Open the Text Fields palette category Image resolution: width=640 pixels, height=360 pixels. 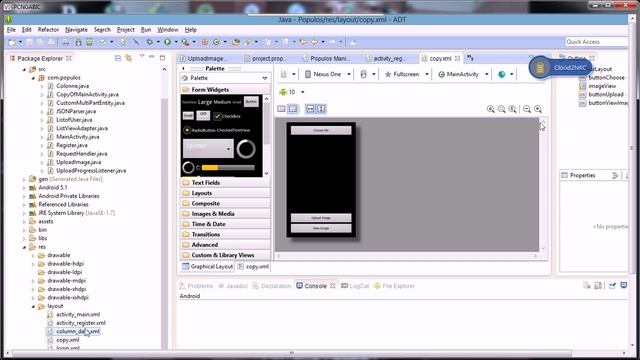pyautogui.click(x=225, y=183)
